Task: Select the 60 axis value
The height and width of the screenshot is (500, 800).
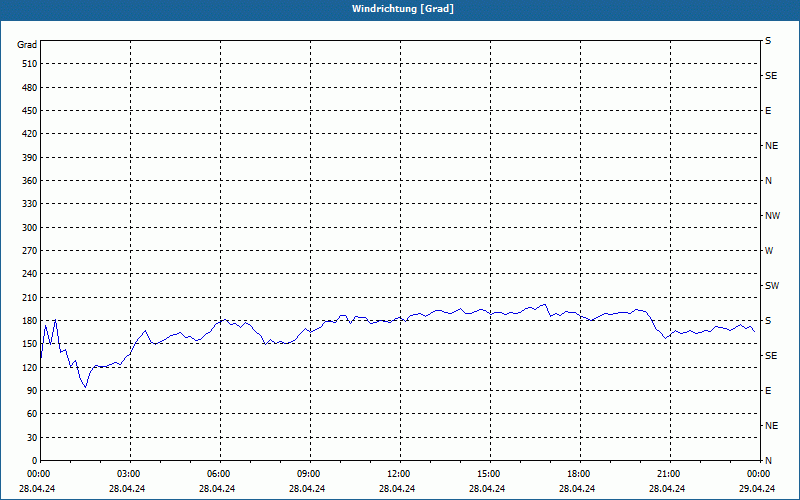Action: pos(32,414)
